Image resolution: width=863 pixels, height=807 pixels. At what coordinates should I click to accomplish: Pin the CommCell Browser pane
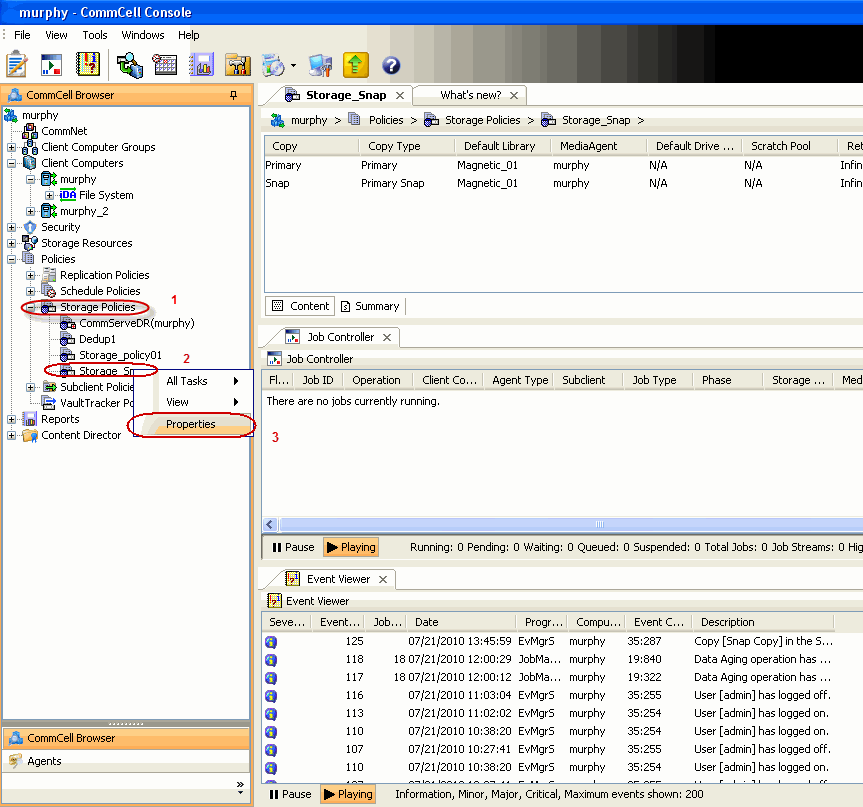tap(233, 95)
